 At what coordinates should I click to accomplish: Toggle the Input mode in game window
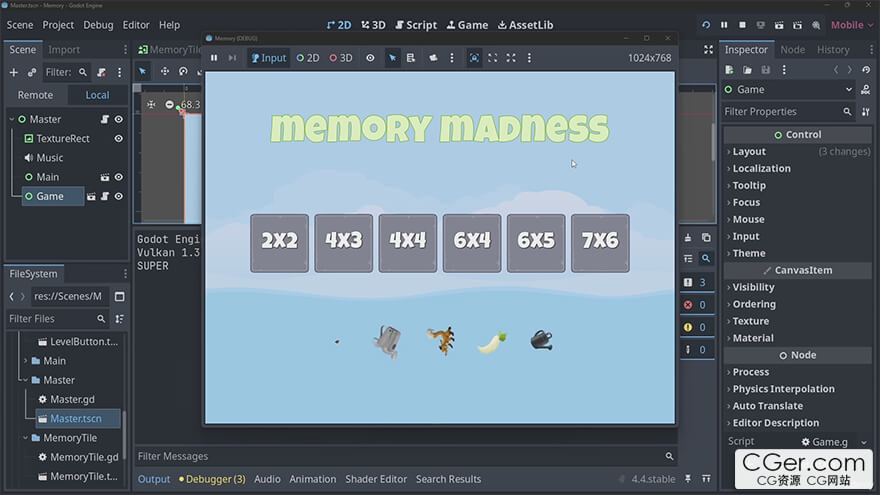click(x=268, y=58)
